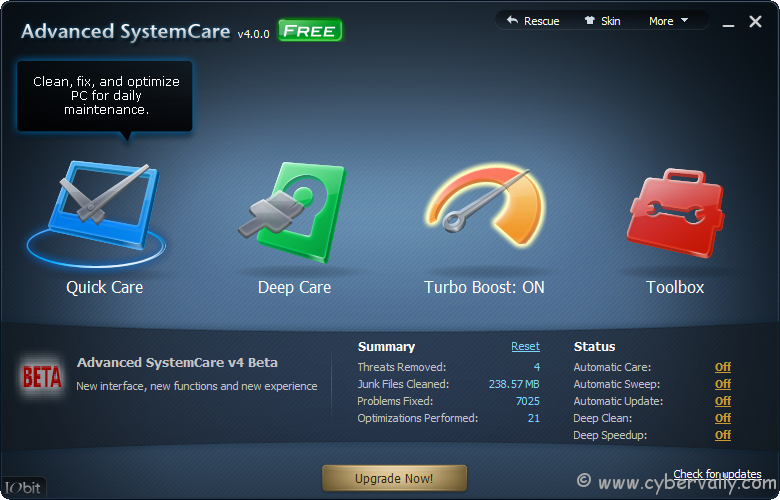Reset the Summary statistics
The image size is (780, 500).
[x=525, y=346]
